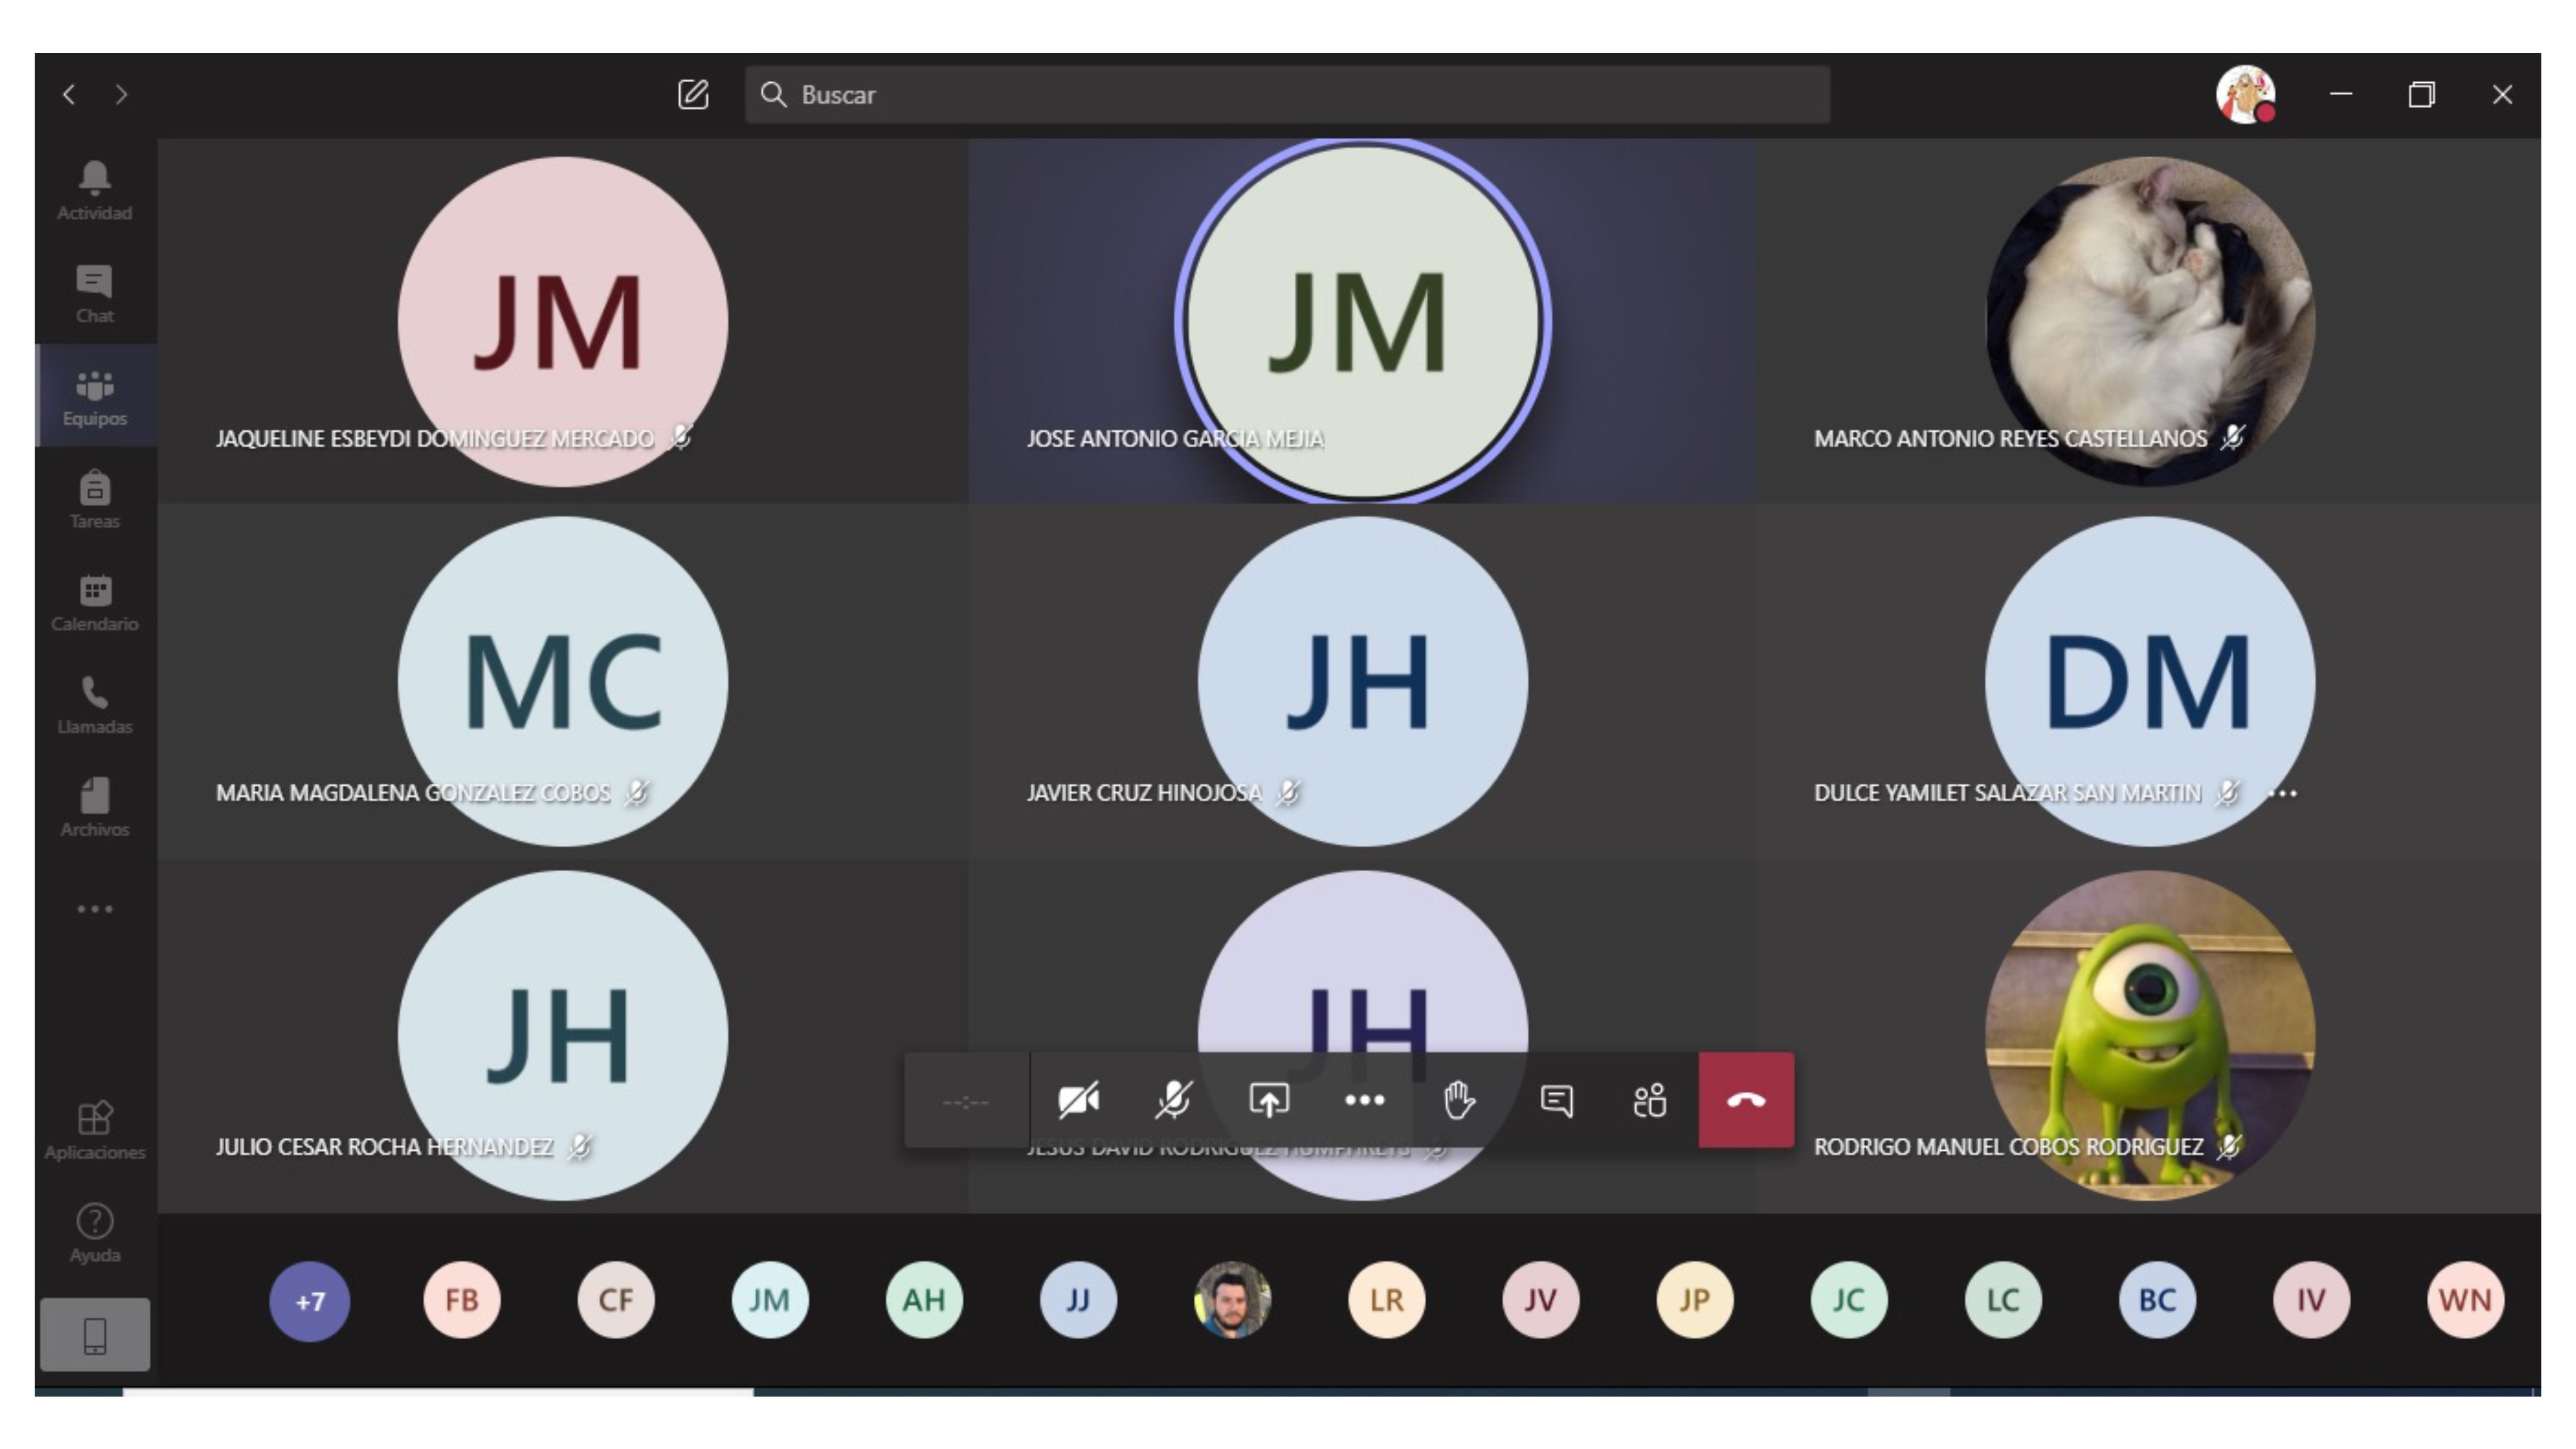This screenshot has height=1449, width=2576.
Task: Go to Equipos in the sidebar
Action: (95, 396)
